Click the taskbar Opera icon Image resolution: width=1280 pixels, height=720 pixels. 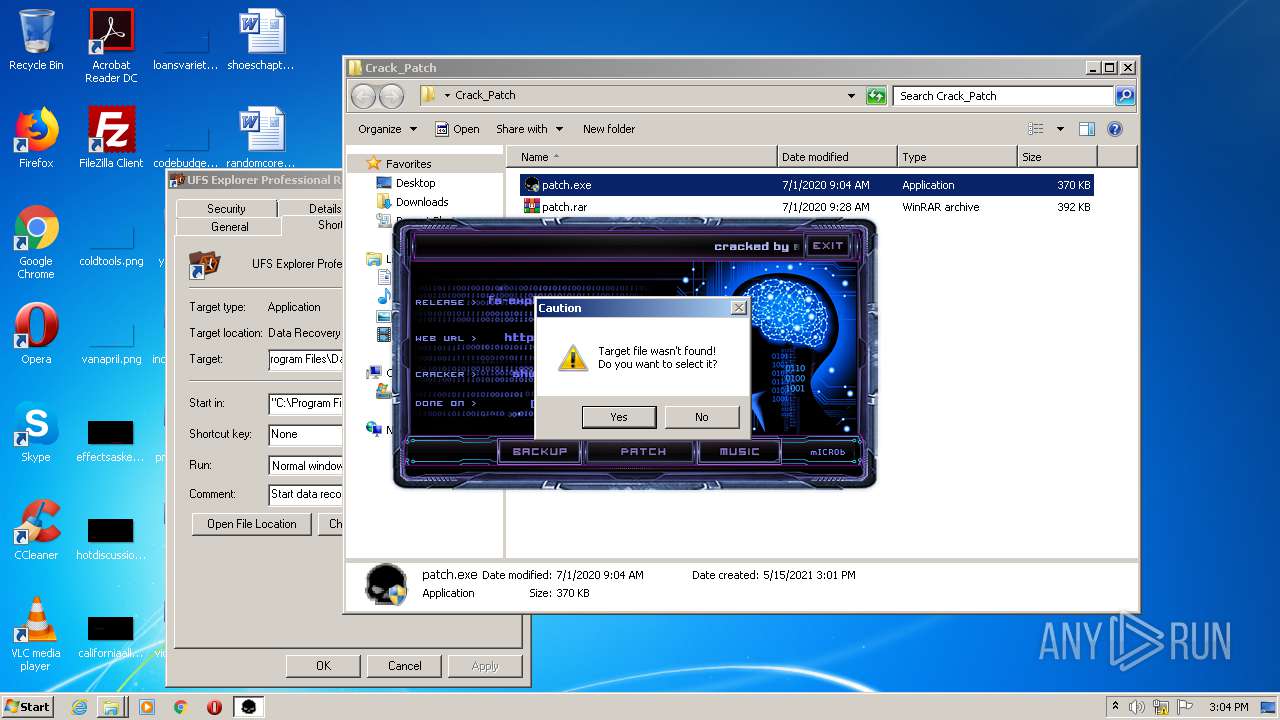coord(214,707)
